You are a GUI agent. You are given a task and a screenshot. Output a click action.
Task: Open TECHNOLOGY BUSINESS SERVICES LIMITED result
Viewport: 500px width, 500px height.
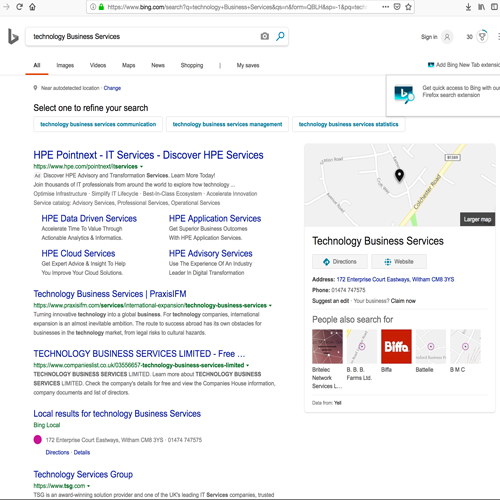139,353
